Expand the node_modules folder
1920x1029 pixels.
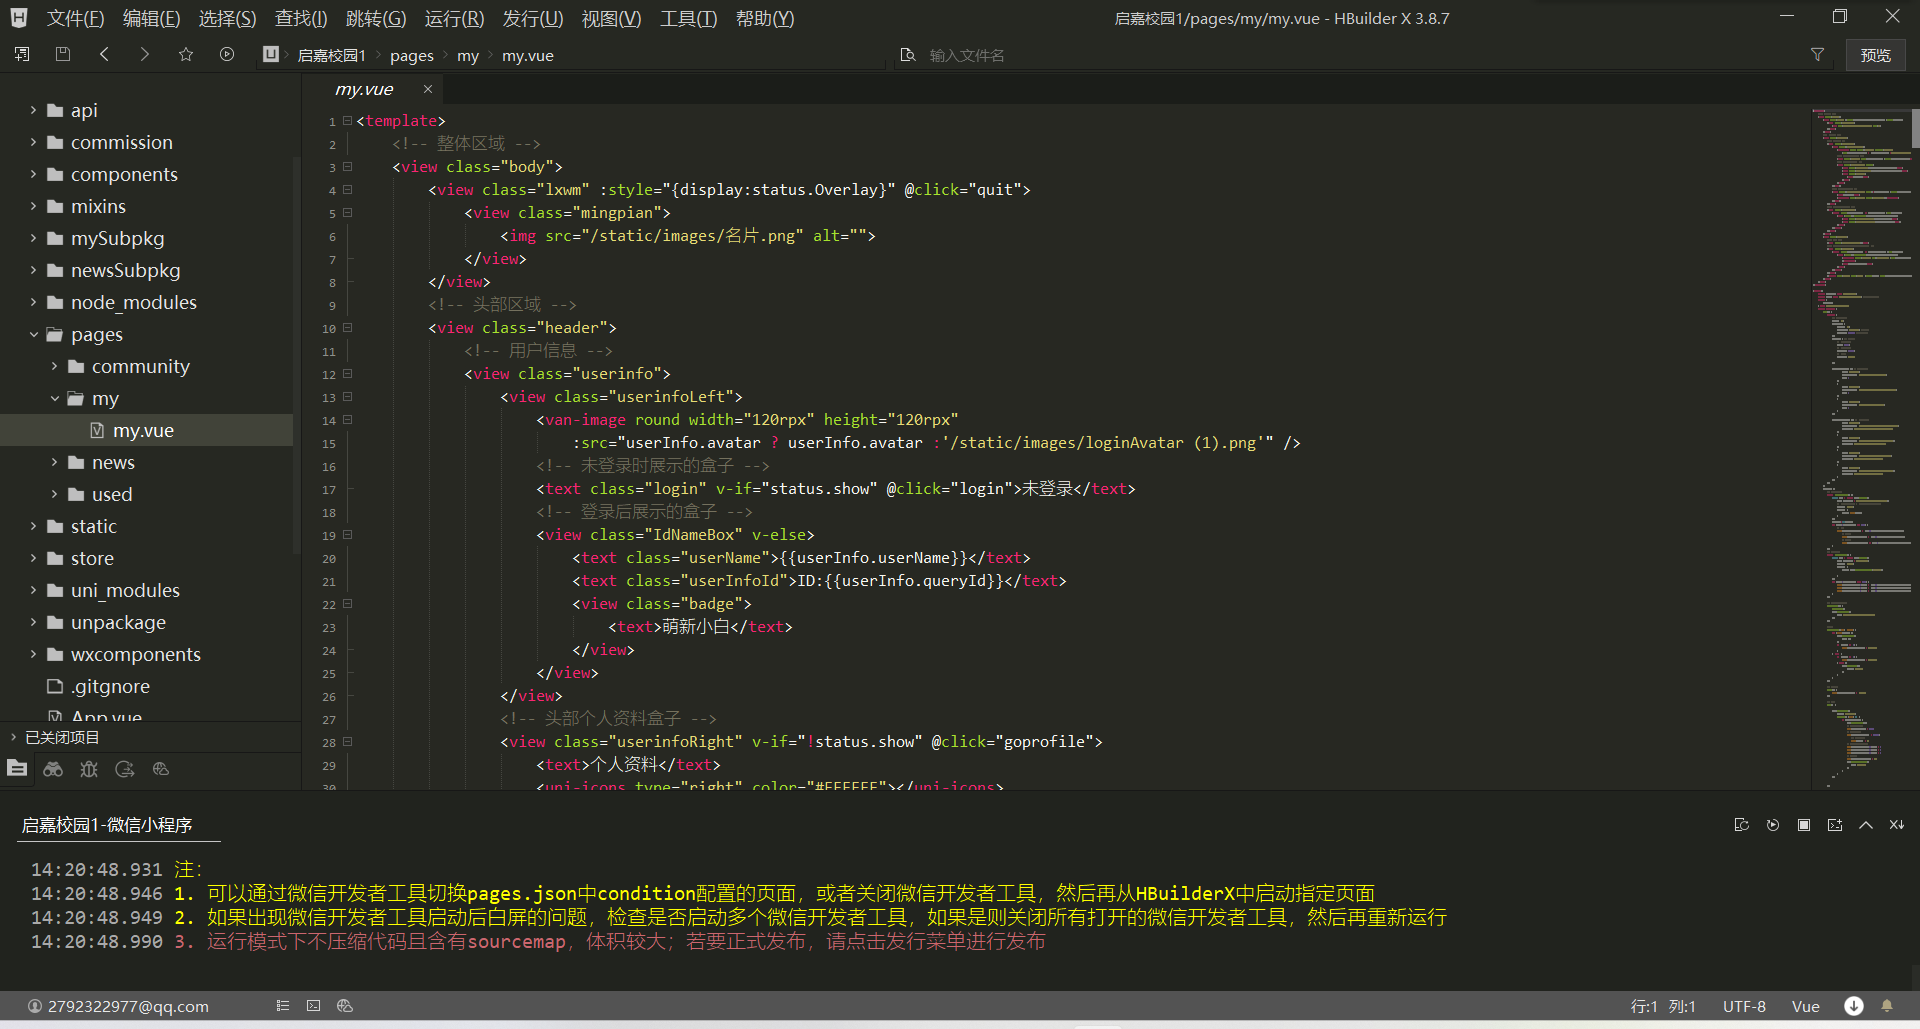[33, 302]
